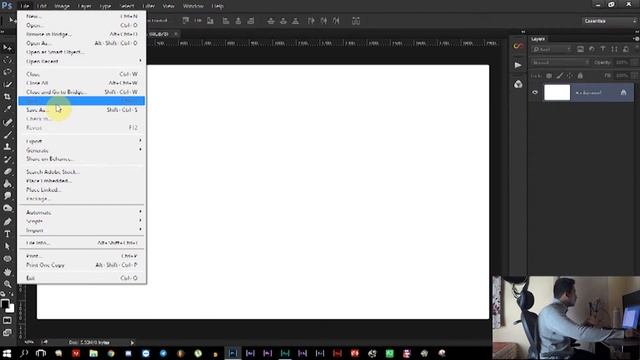The height and width of the screenshot is (360, 640).
Task: Open the Image menu
Action: [62, 6]
